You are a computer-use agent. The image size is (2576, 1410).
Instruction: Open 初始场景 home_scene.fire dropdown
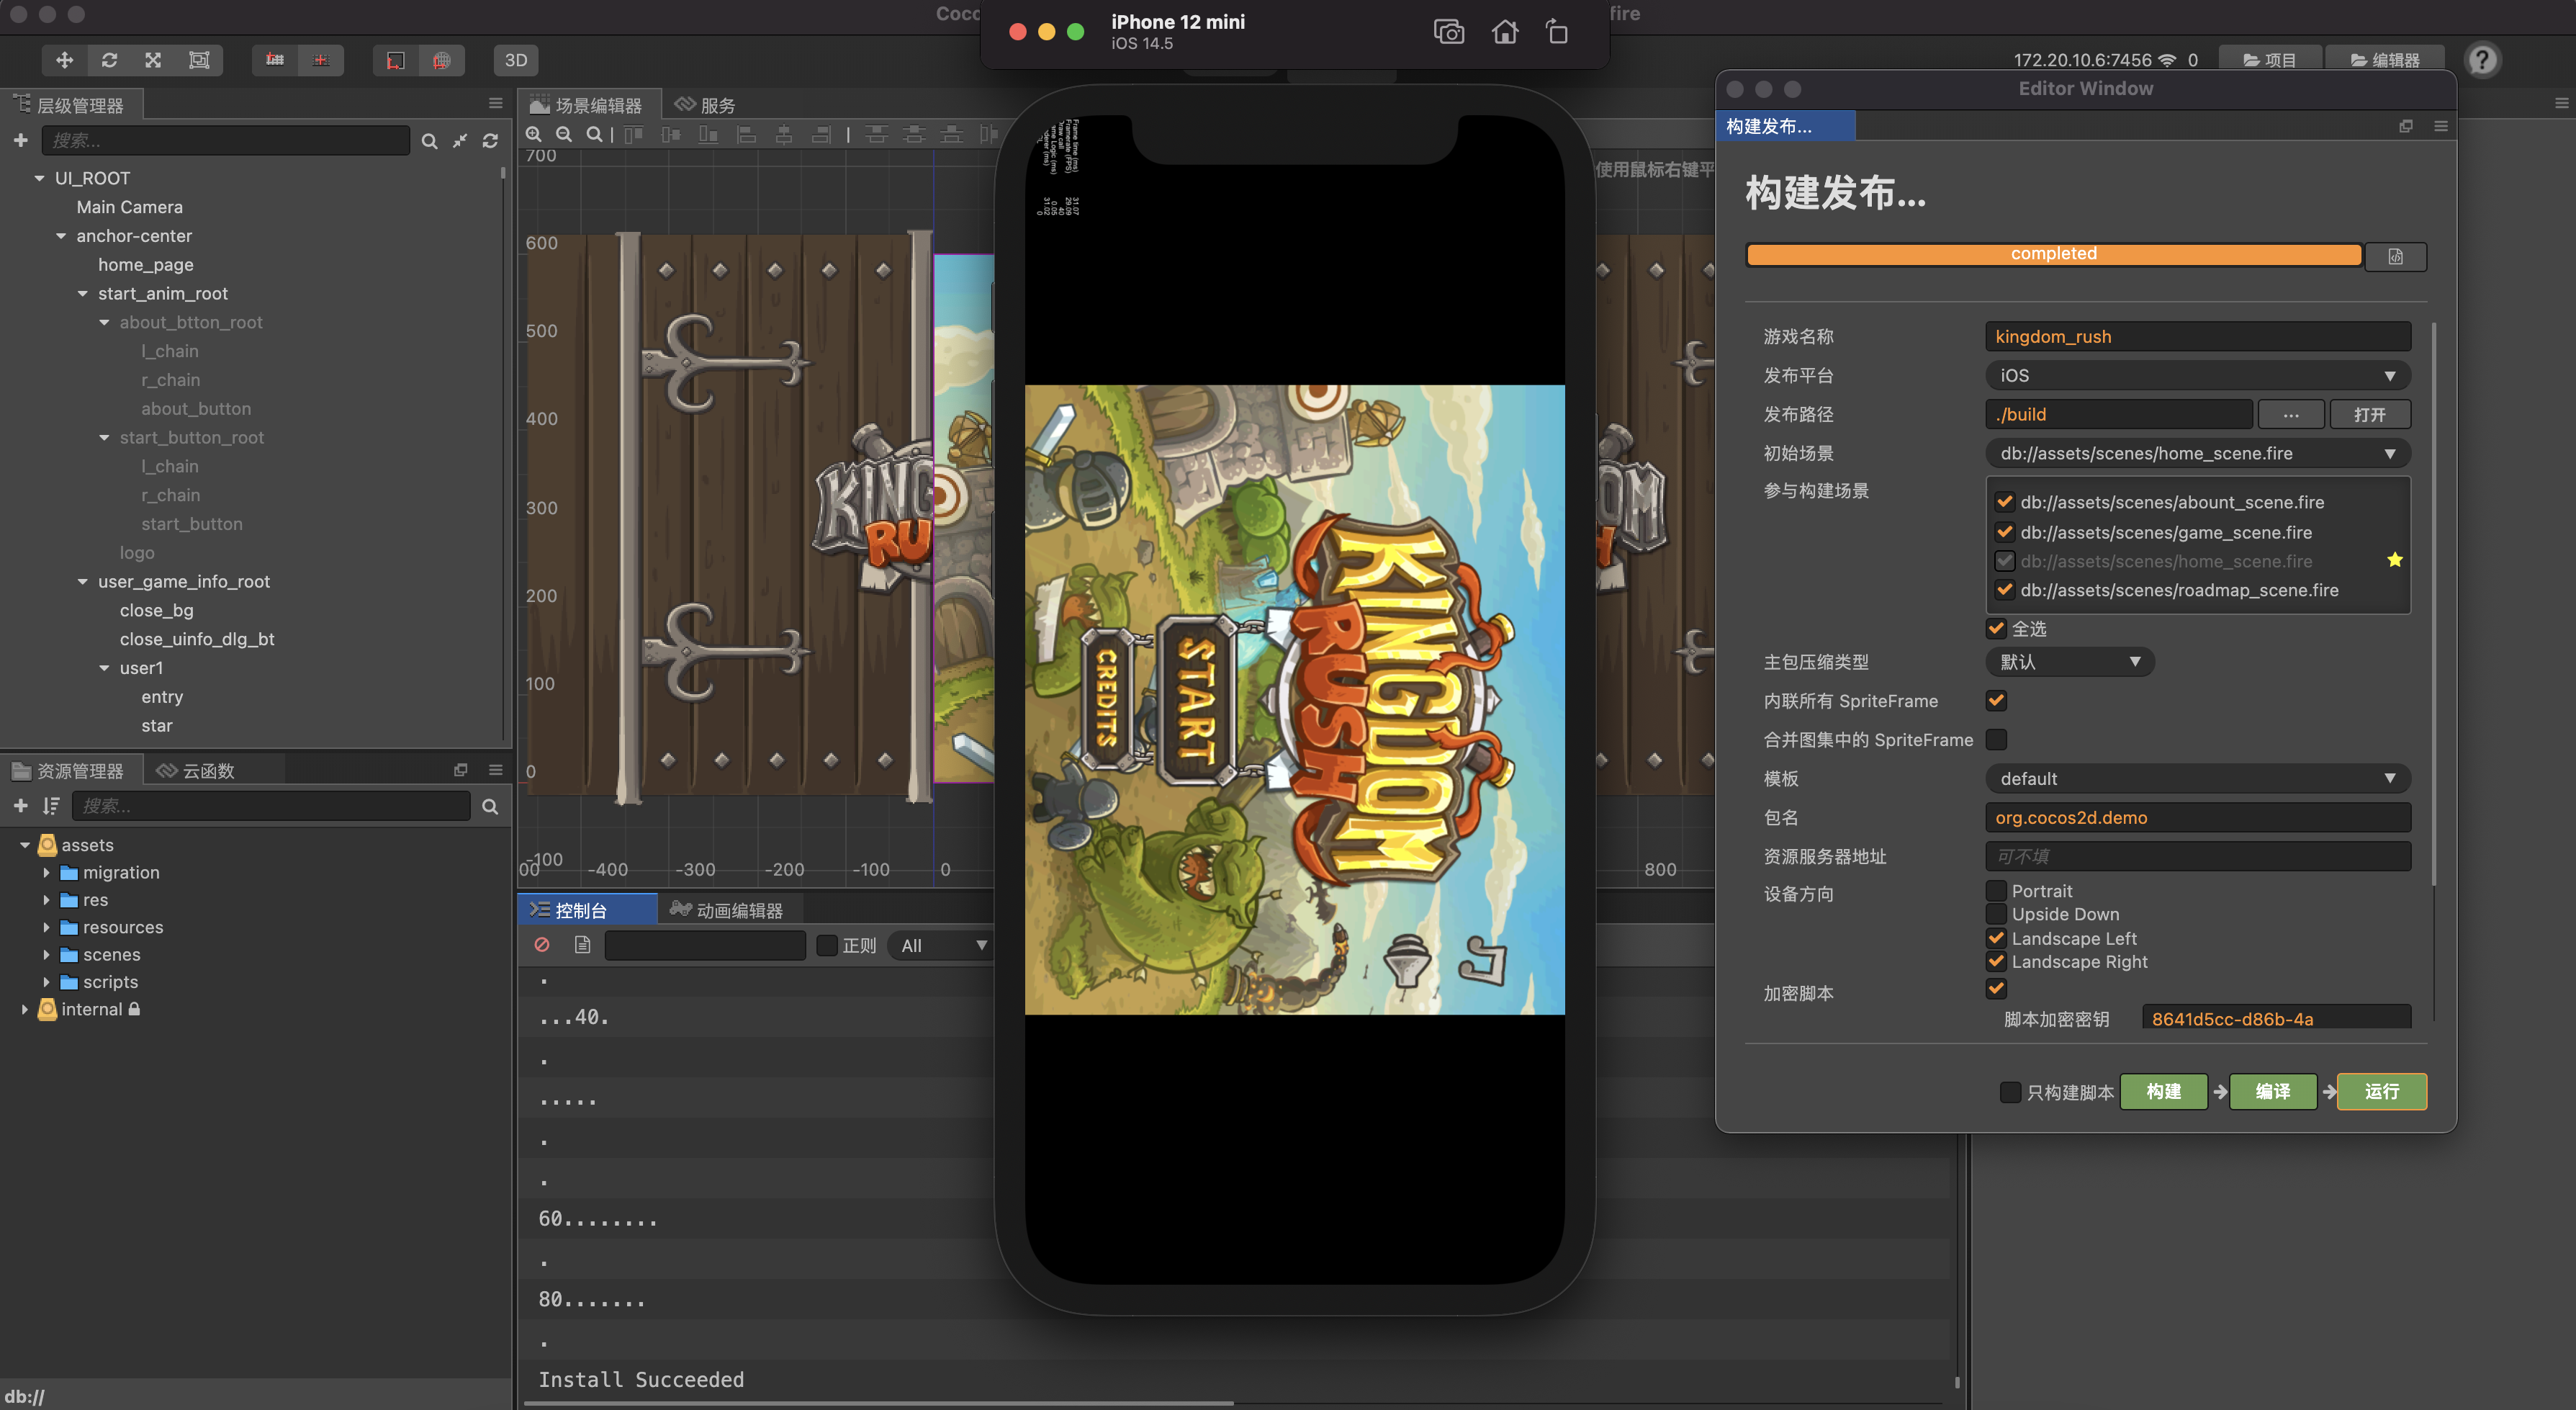2197,454
